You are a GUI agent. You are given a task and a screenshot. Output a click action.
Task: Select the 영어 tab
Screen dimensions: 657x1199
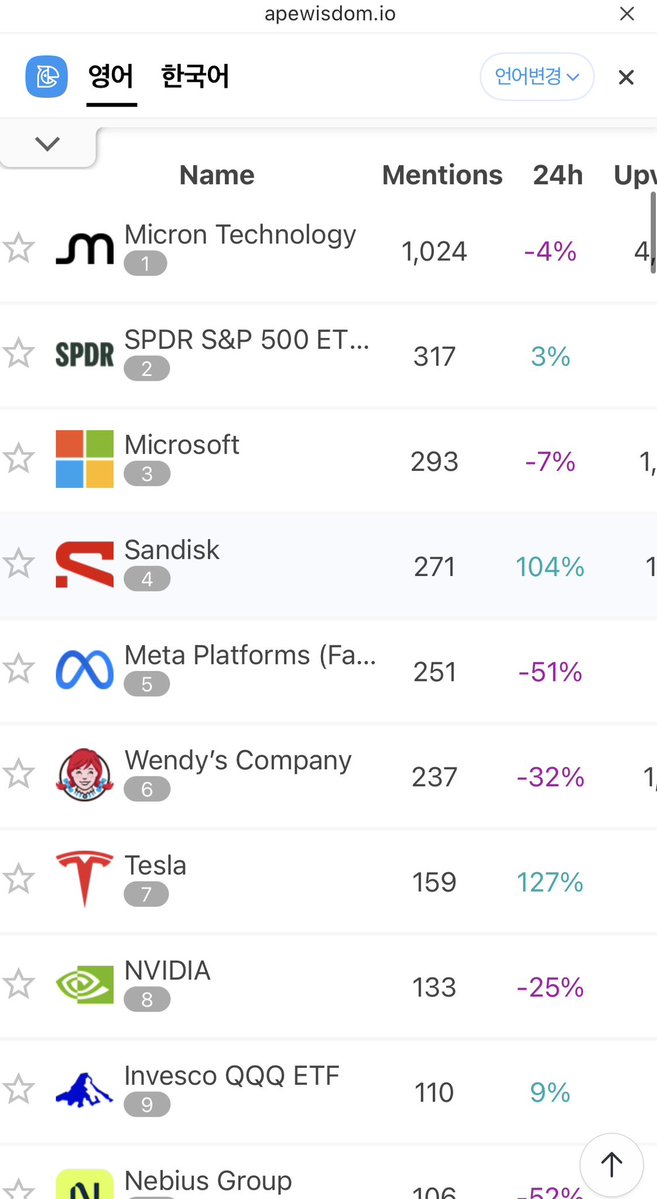(112, 76)
